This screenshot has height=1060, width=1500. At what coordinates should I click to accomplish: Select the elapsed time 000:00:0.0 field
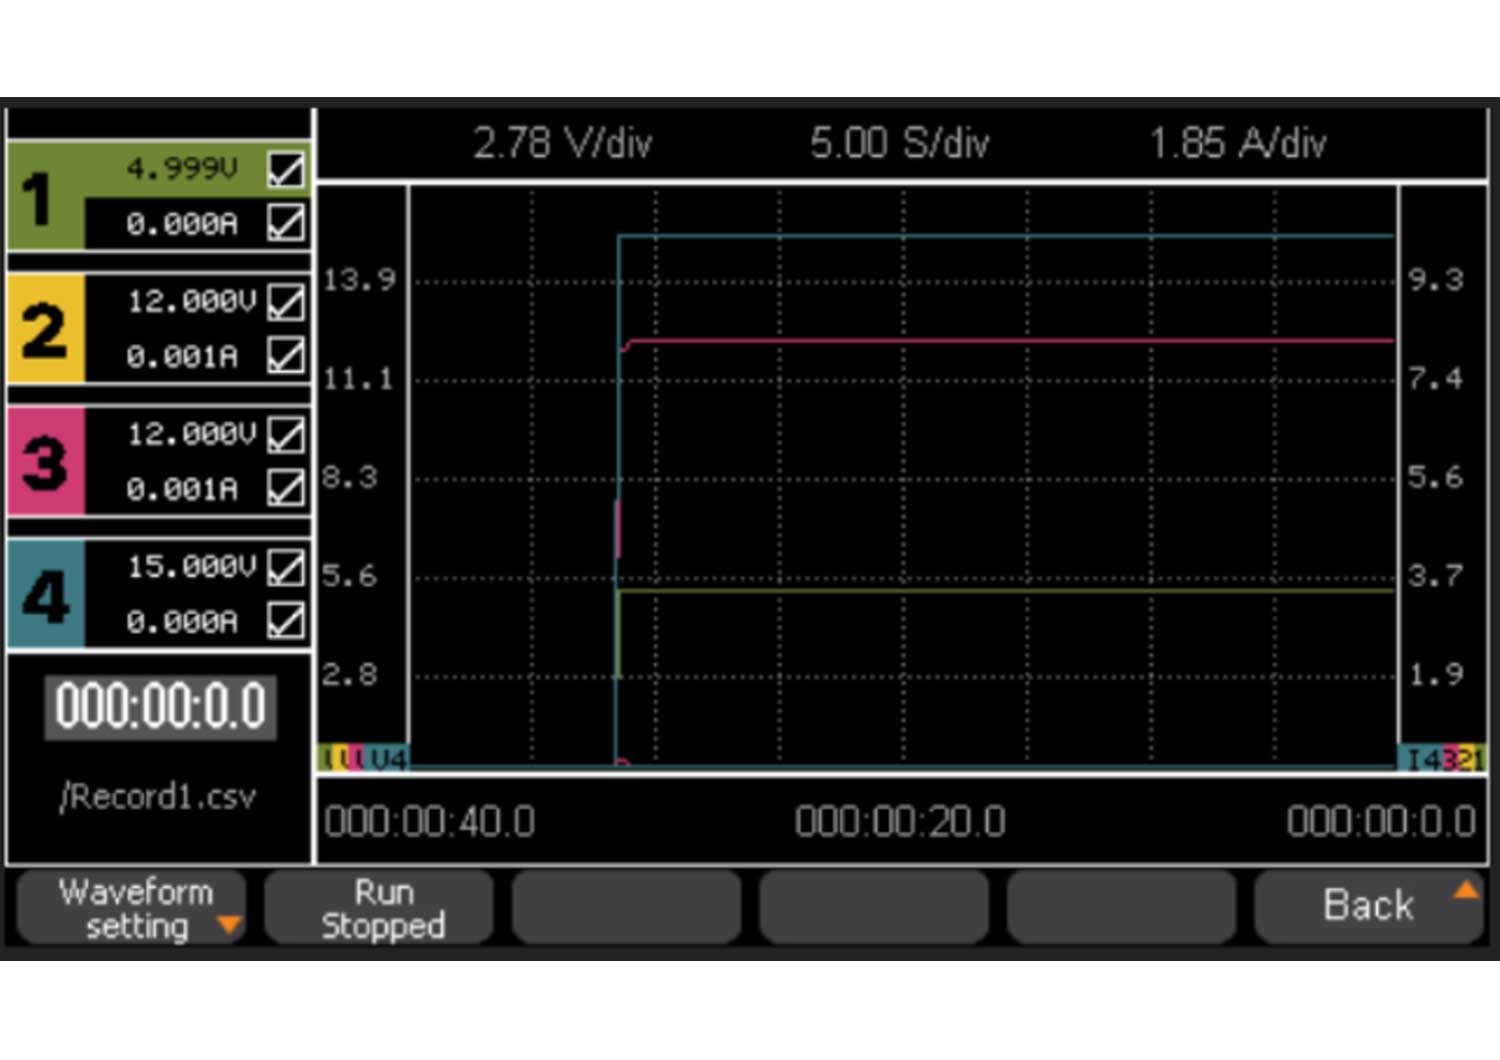(x=160, y=706)
